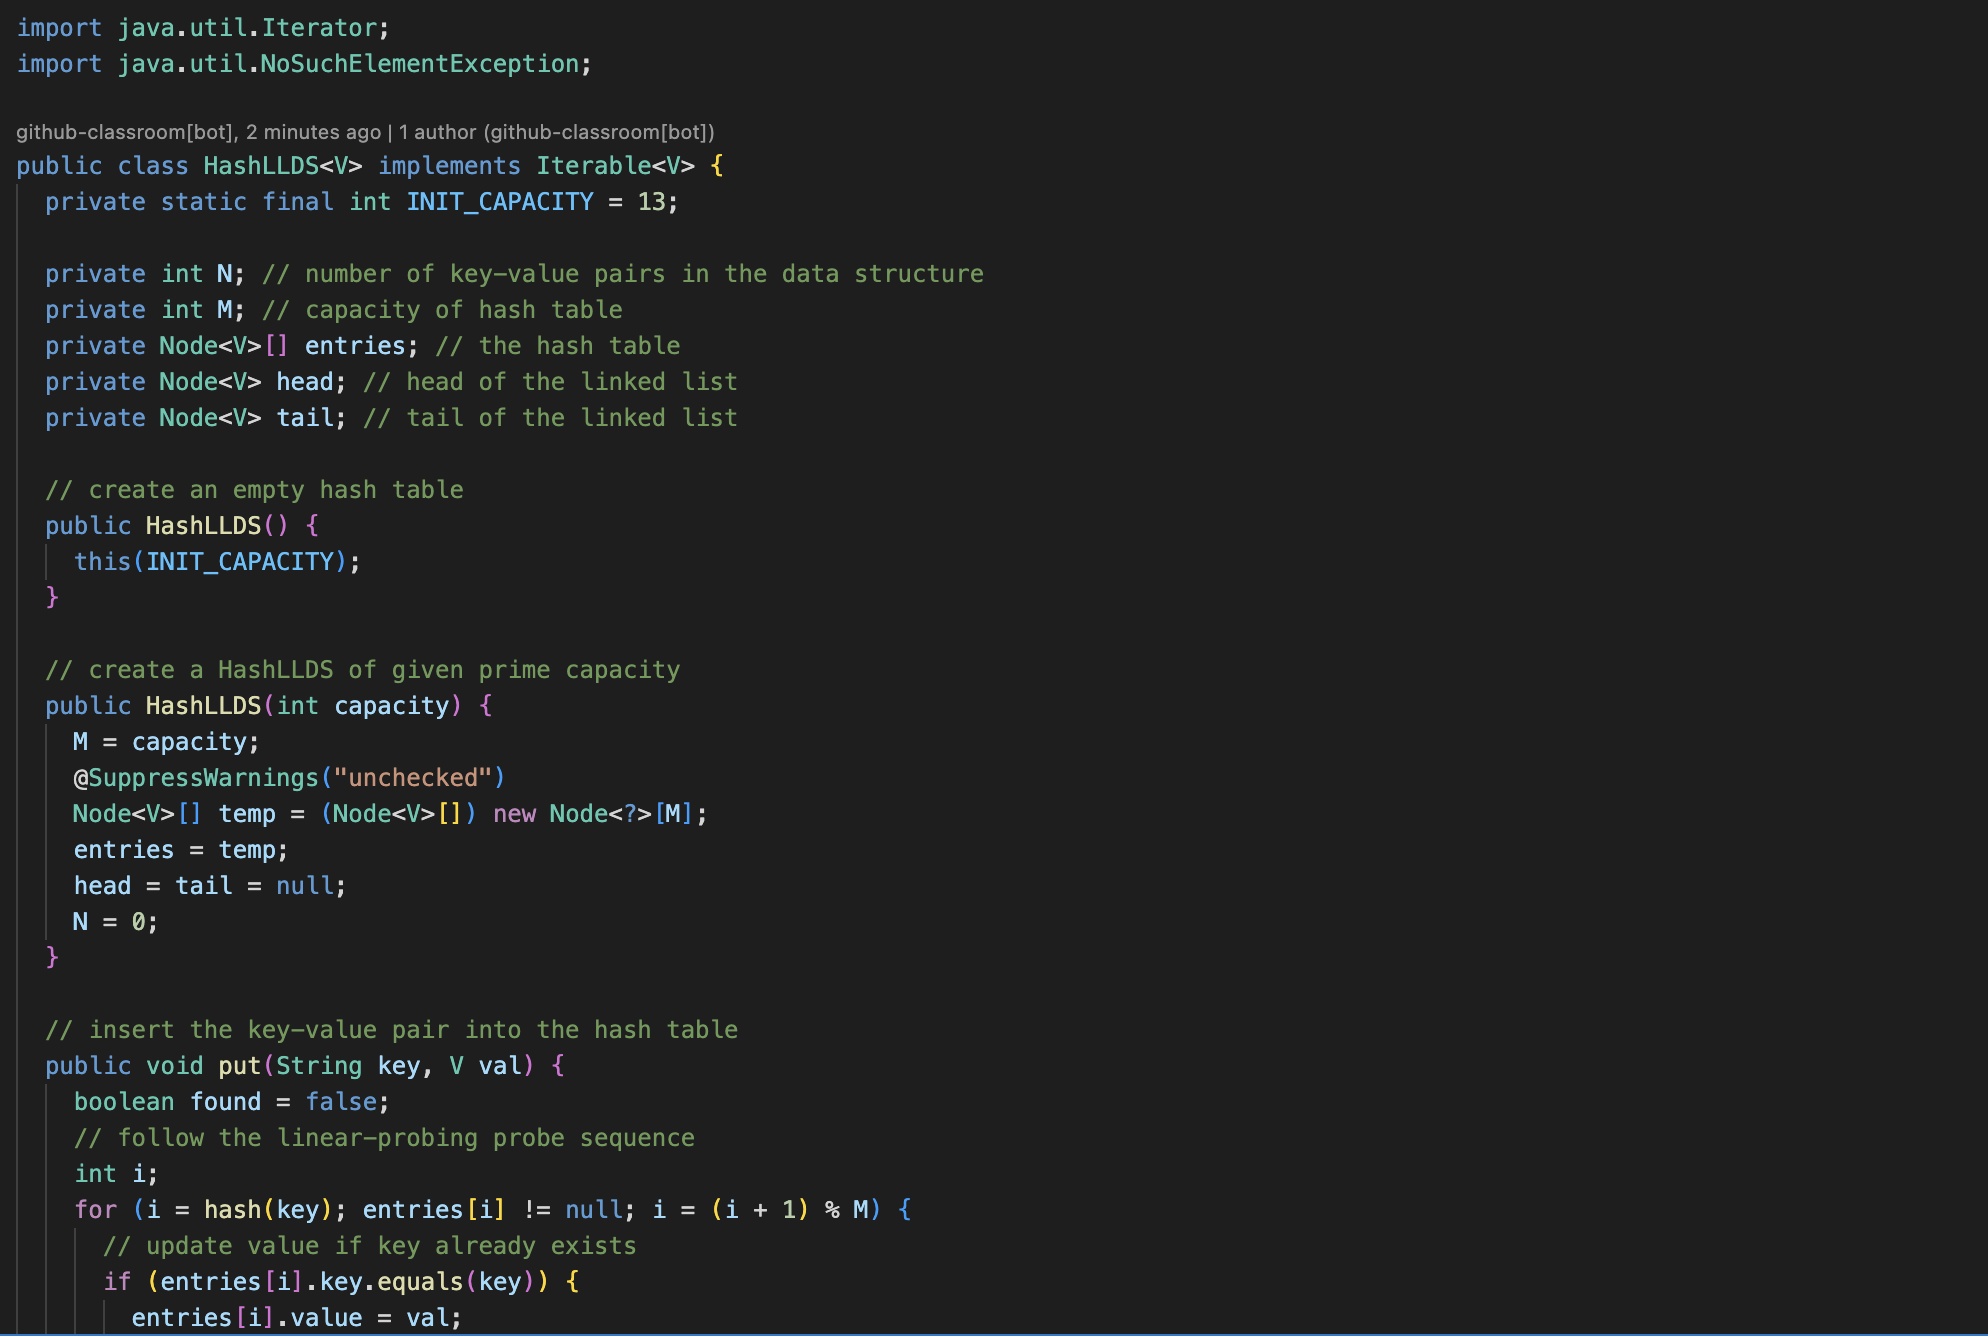Click the put method name
Screen dimensions: 1988x1336
[x=239, y=1066]
